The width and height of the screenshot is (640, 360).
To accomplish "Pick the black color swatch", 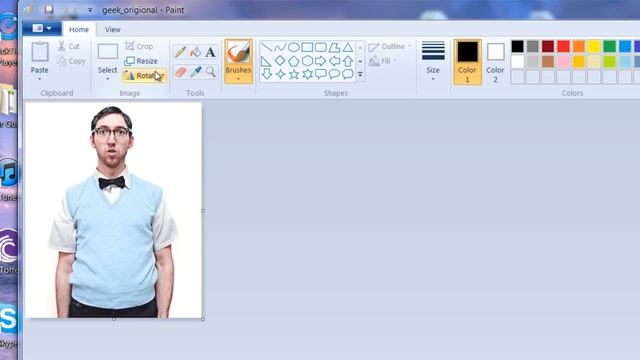I will pos(518,47).
